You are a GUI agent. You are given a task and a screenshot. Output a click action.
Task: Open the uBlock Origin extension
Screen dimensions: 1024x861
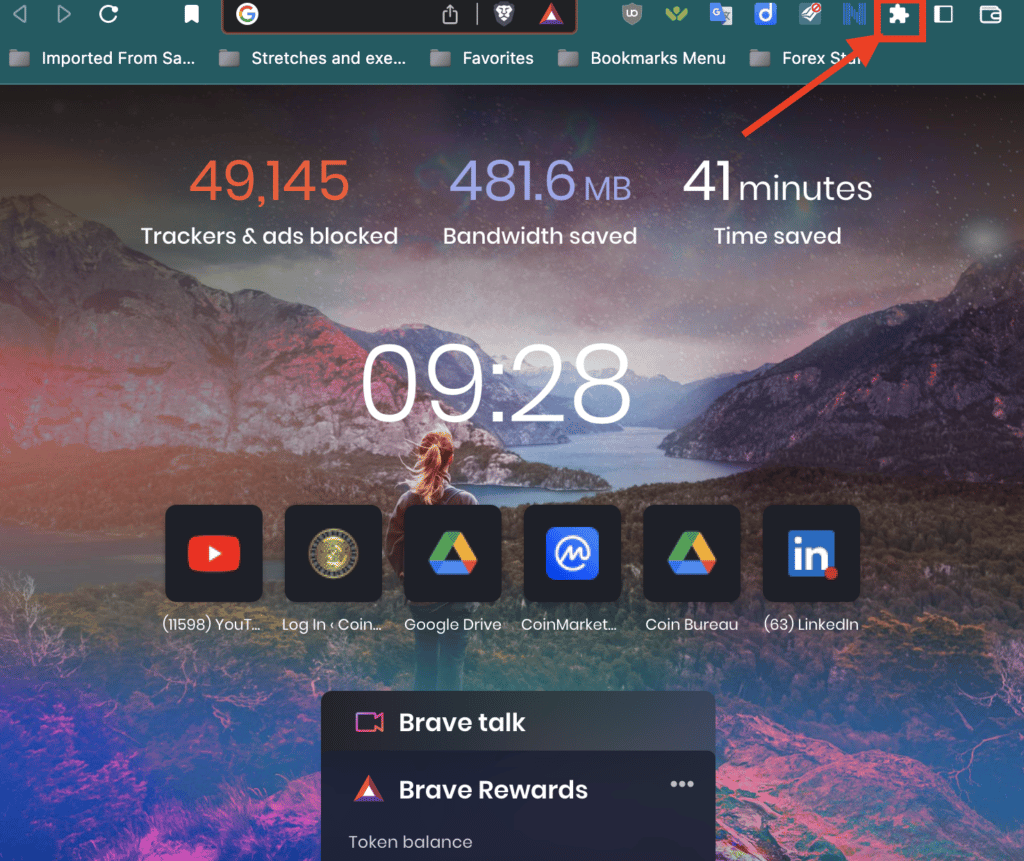(x=631, y=15)
